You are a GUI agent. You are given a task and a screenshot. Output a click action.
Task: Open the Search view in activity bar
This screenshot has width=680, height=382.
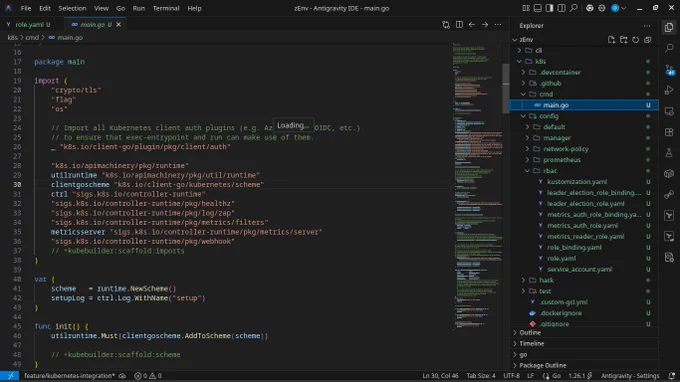[x=669, y=48]
